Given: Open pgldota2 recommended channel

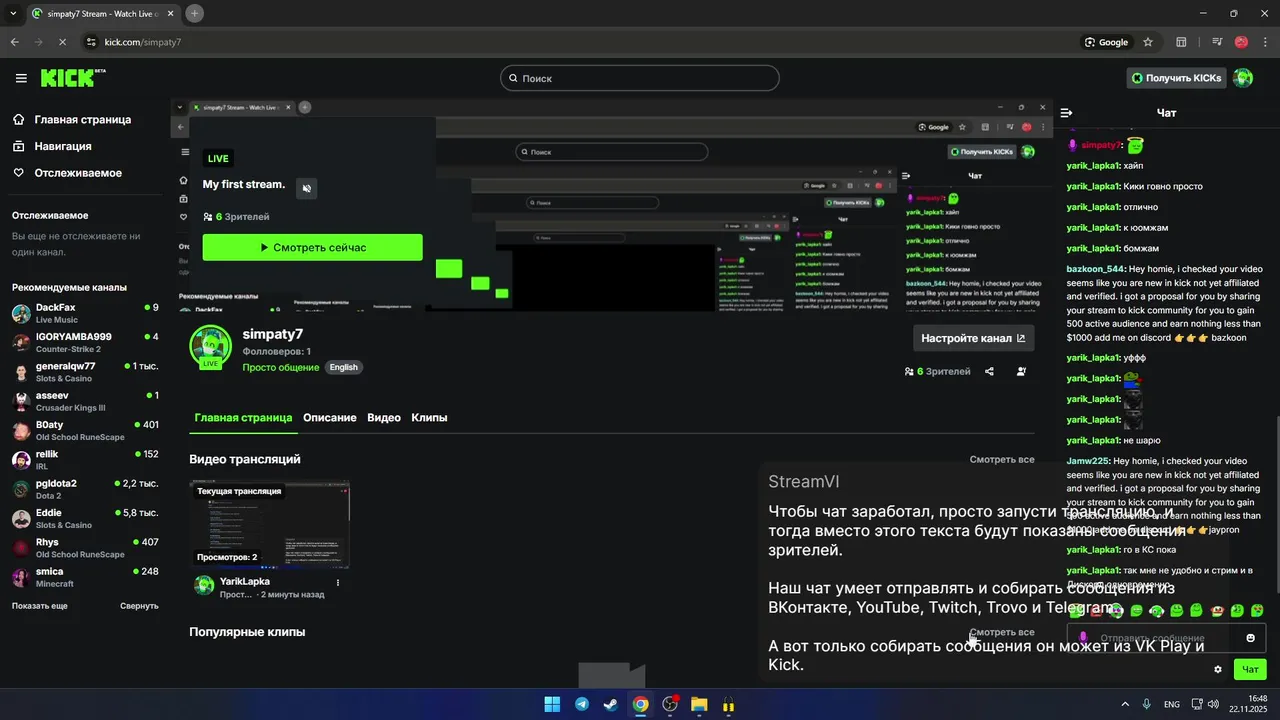Looking at the screenshot, I should (85, 489).
